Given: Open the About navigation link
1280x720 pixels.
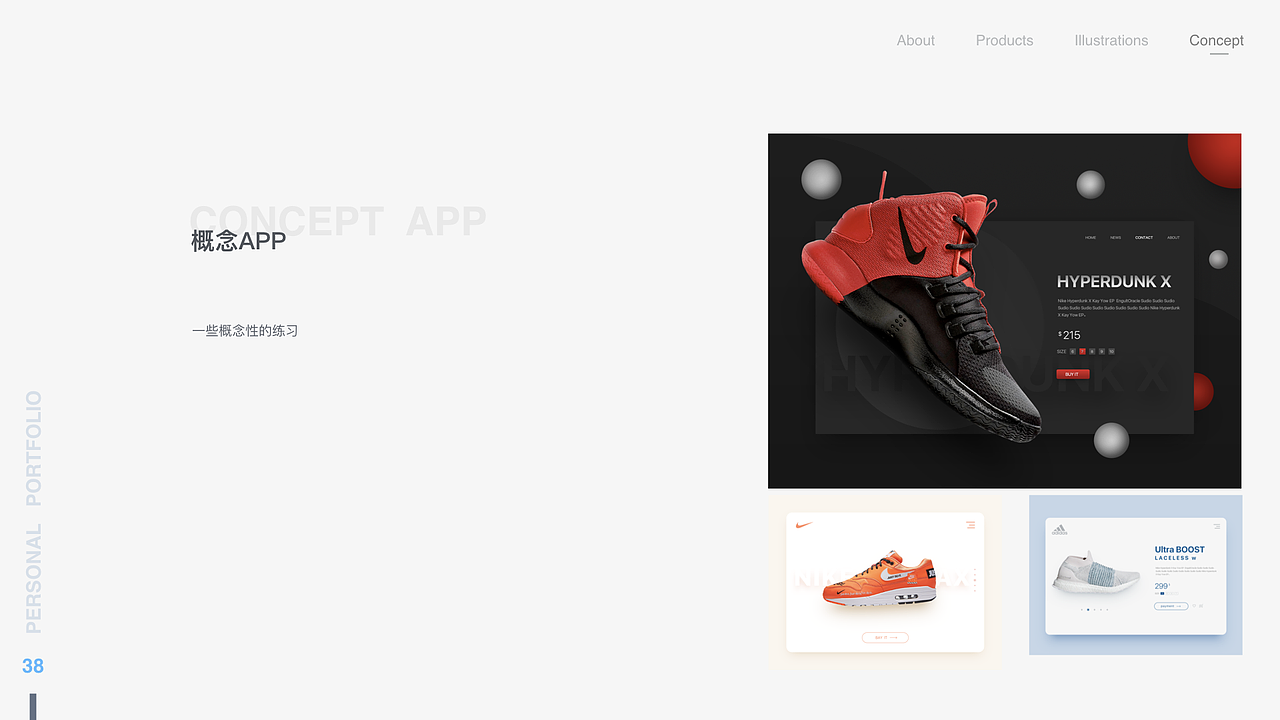Looking at the screenshot, I should pyautogui.click(x=915, y=41).
